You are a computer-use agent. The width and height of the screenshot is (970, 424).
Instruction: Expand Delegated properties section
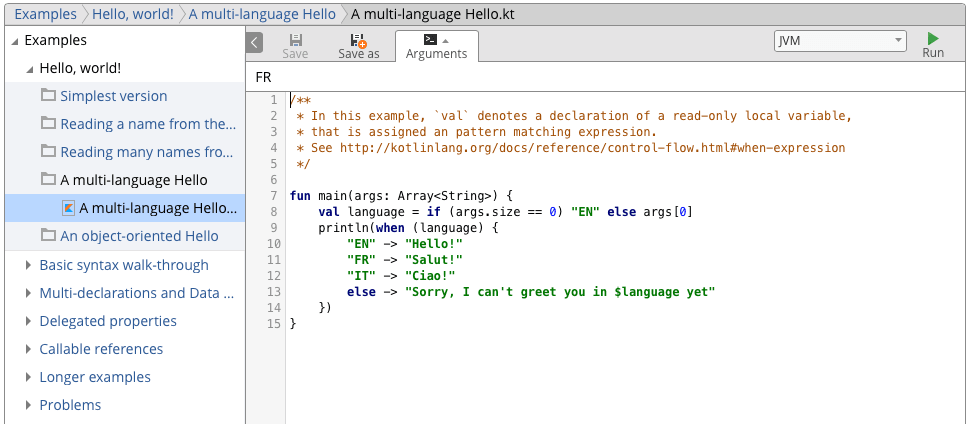(x=28, y=321)
